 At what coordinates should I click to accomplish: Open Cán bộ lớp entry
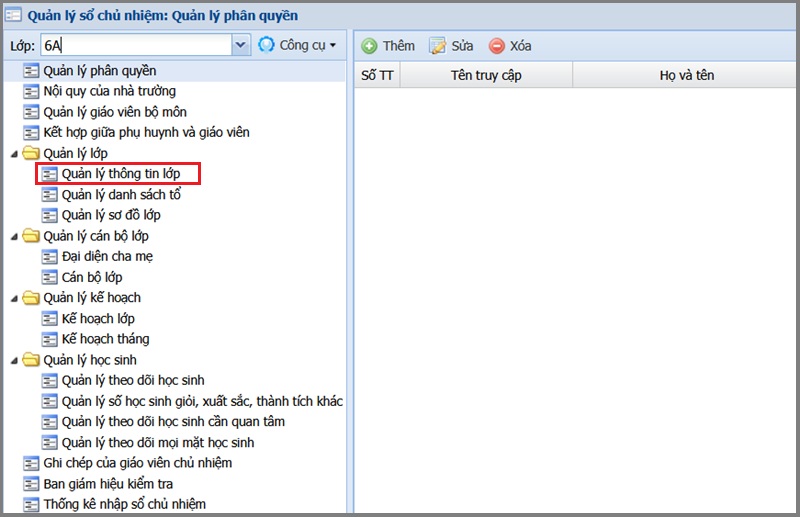92,277
